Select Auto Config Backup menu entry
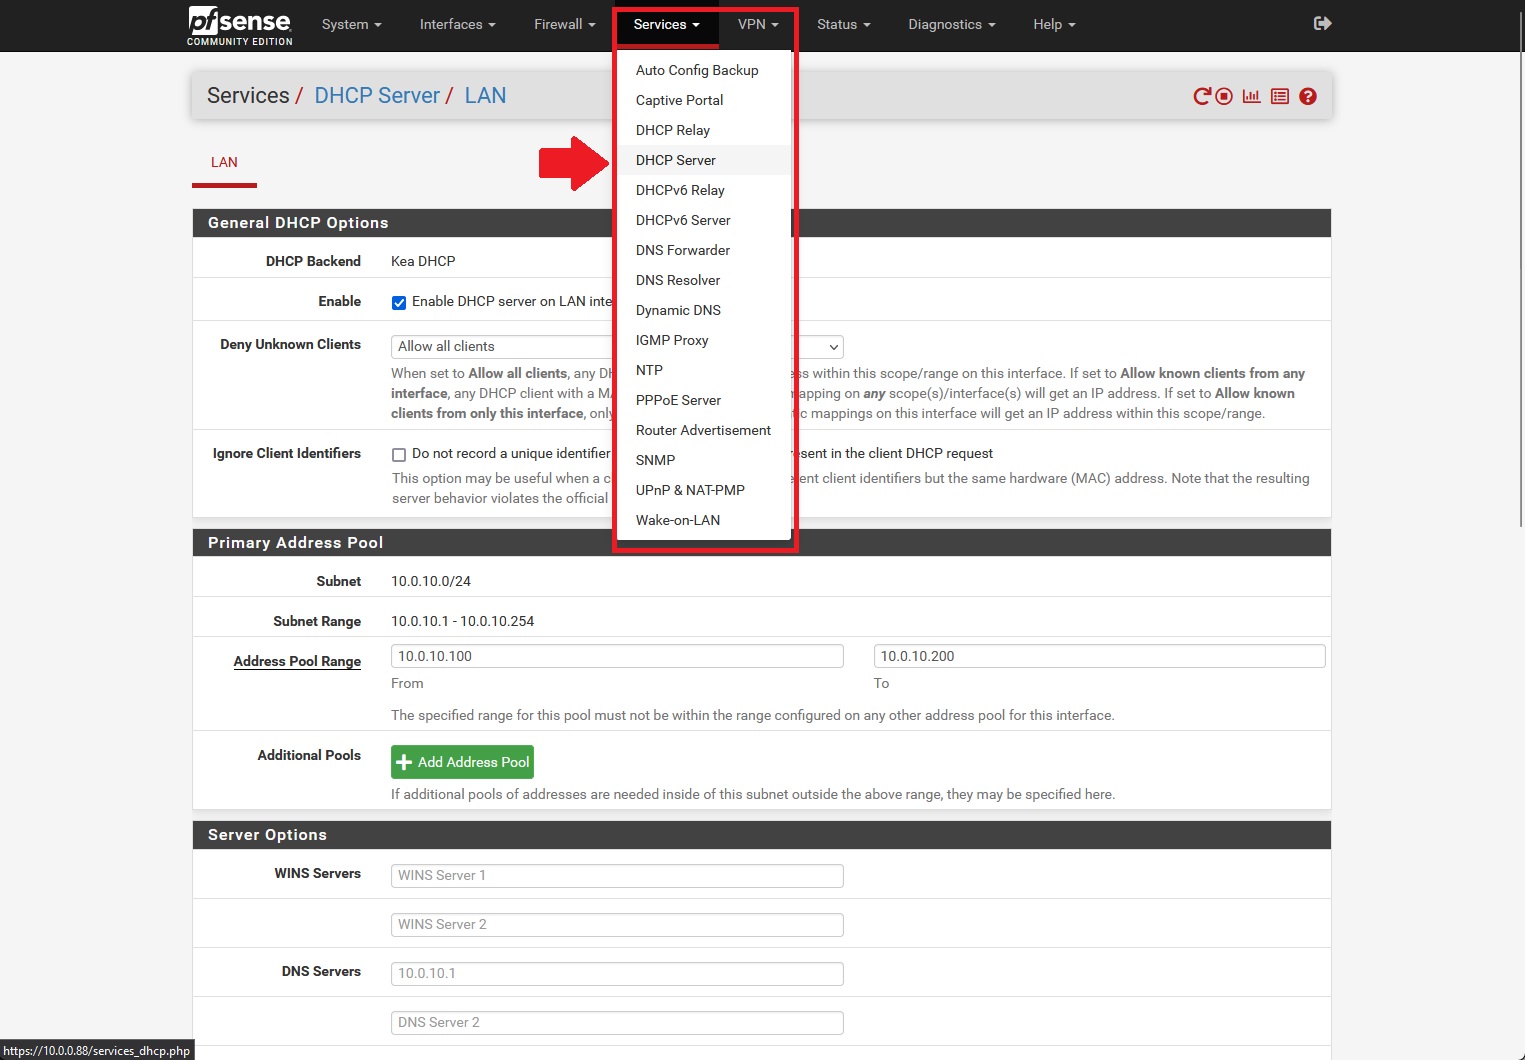This screenshot has width=1525, height=1060. pos(704,70)
